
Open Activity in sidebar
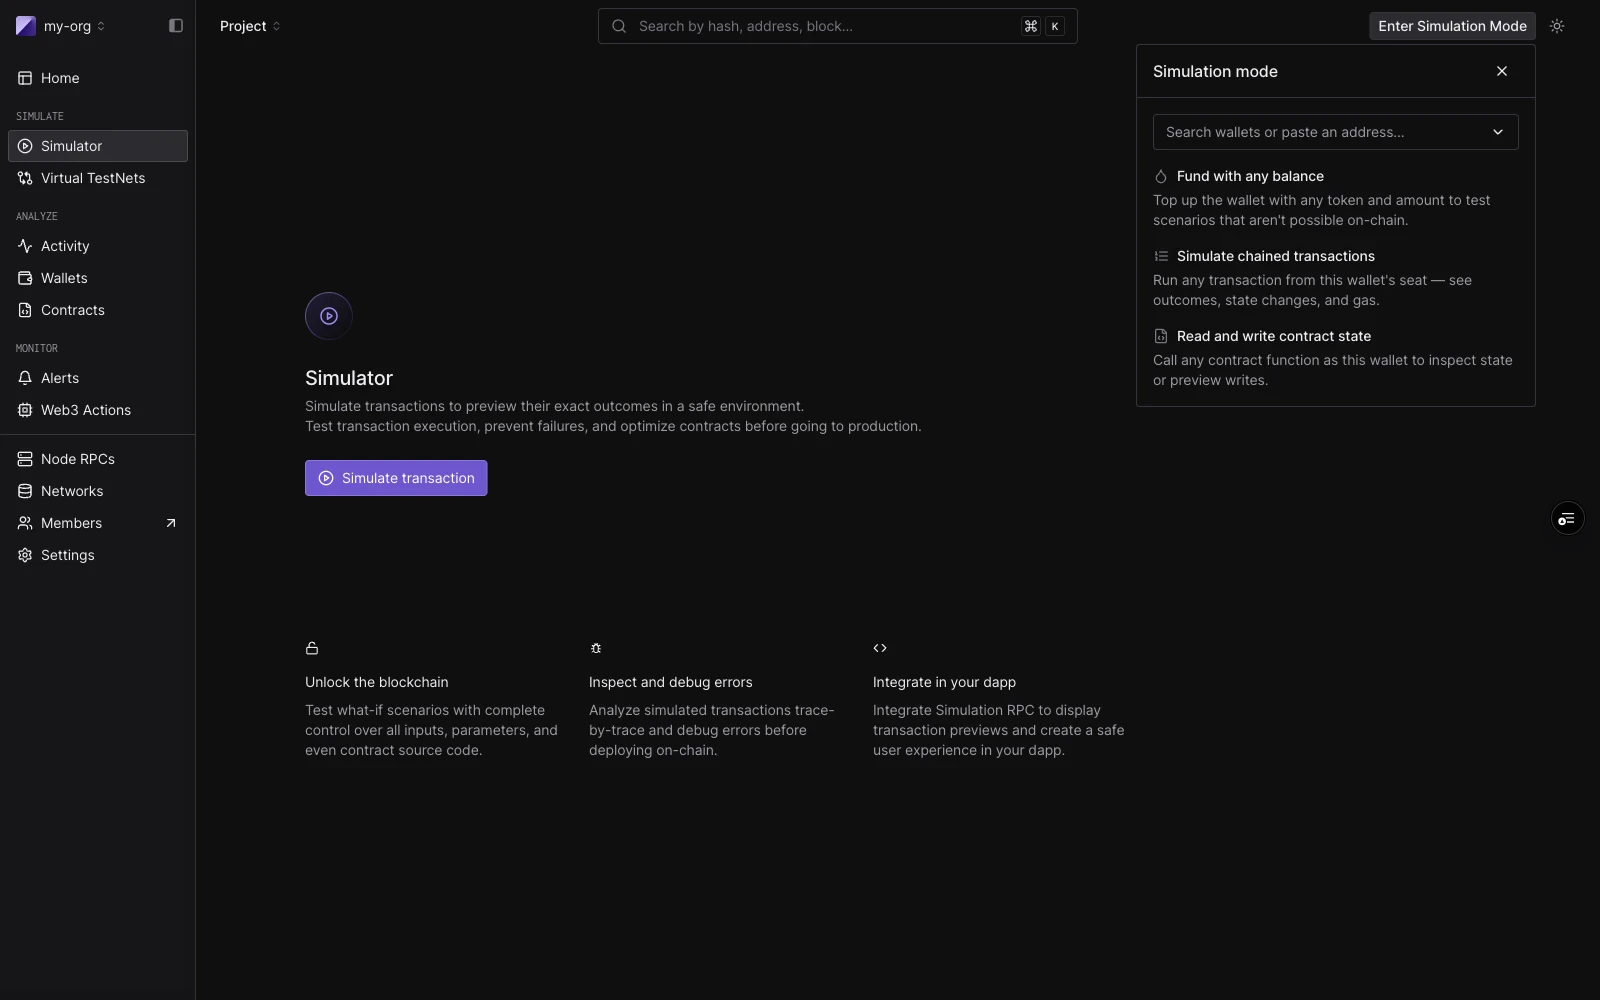[98, 246]
